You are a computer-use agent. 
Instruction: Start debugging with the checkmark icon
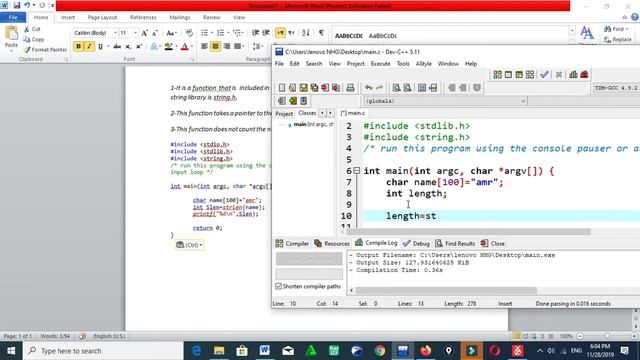(x=544, y=75)
